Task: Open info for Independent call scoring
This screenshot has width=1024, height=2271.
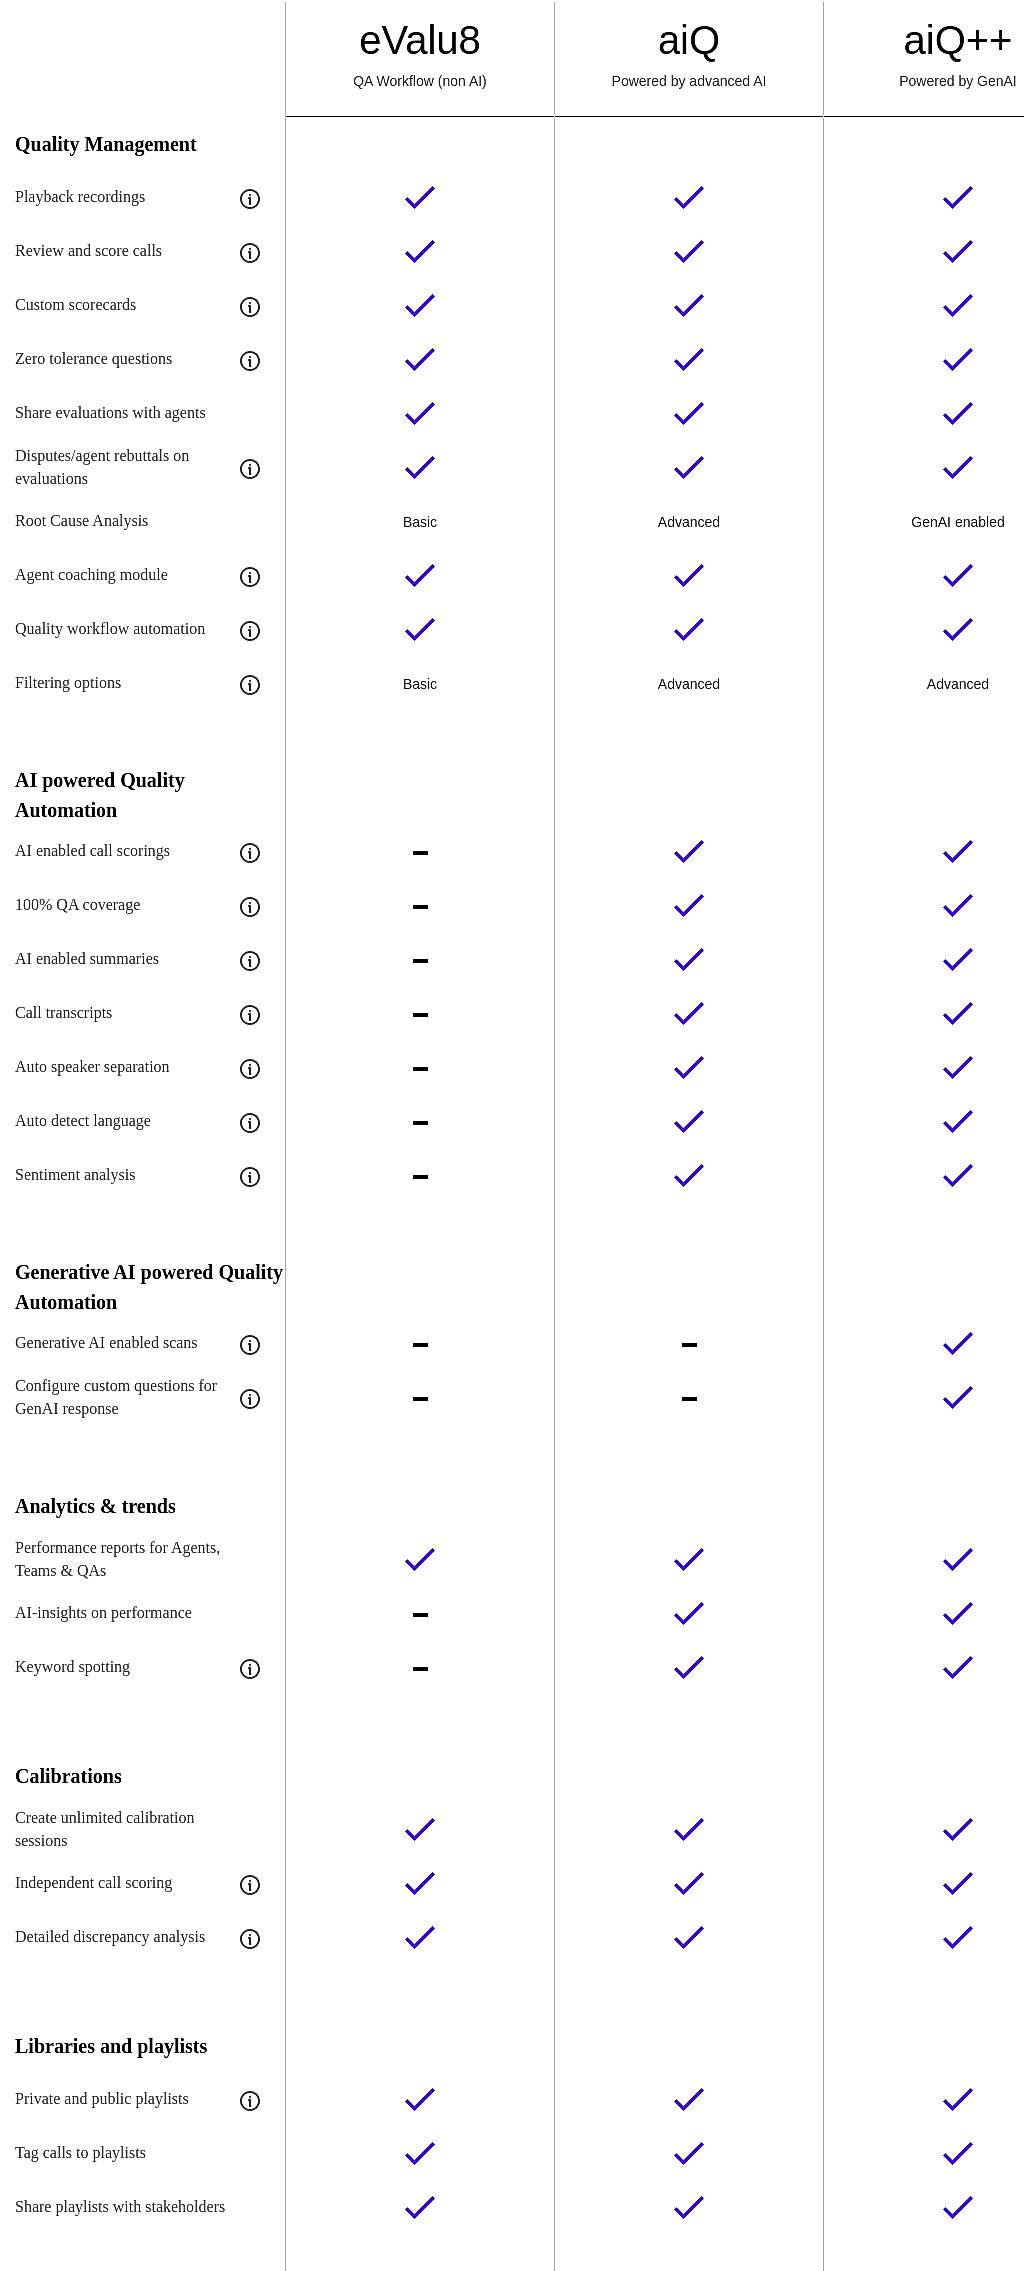Action: [249, 1885]
